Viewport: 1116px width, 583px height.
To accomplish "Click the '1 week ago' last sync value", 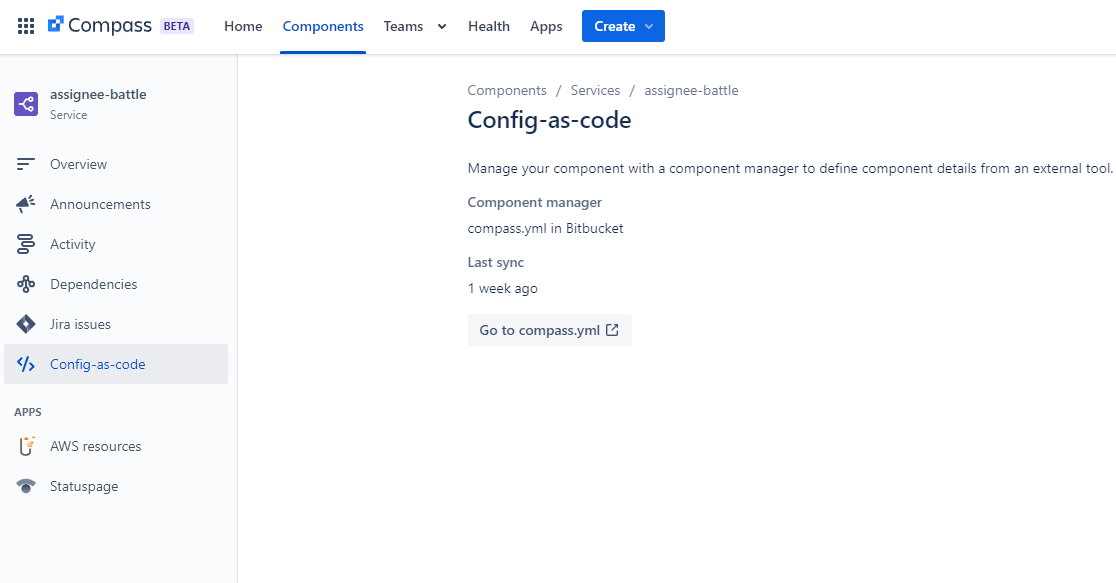I will pos(502,288).
